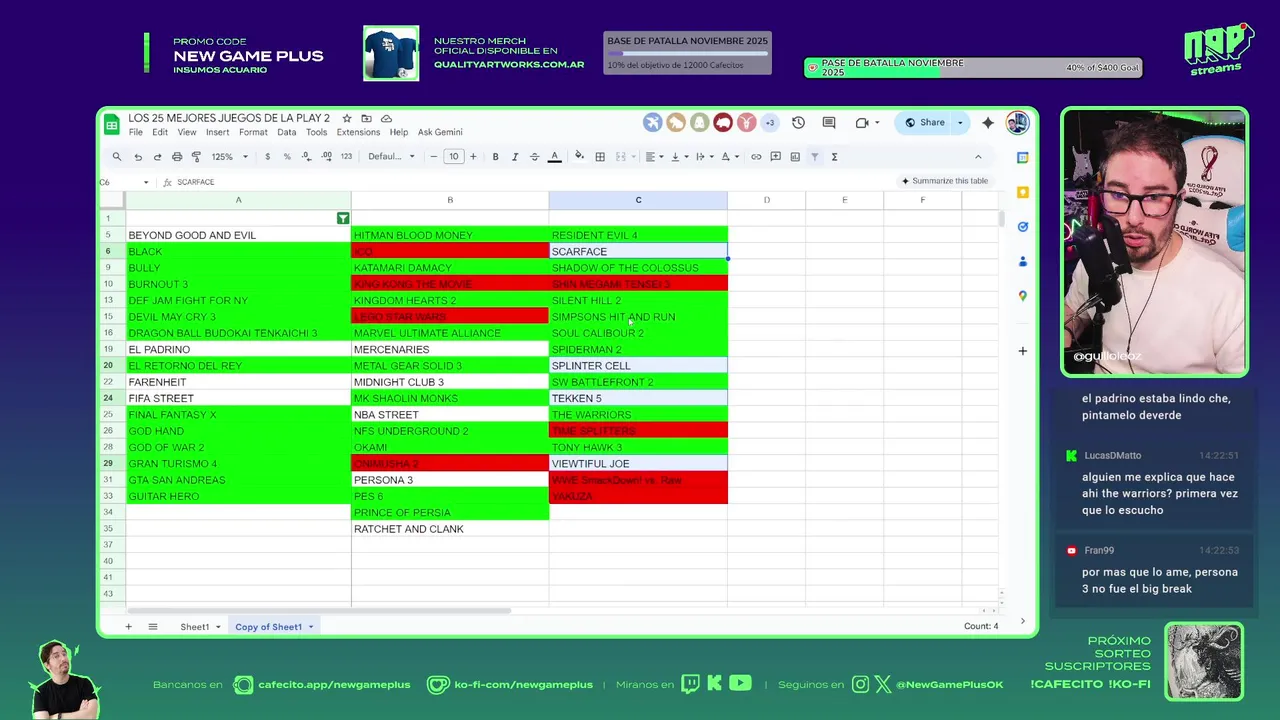Switch to the Sheet1 tab

[194, 627]
